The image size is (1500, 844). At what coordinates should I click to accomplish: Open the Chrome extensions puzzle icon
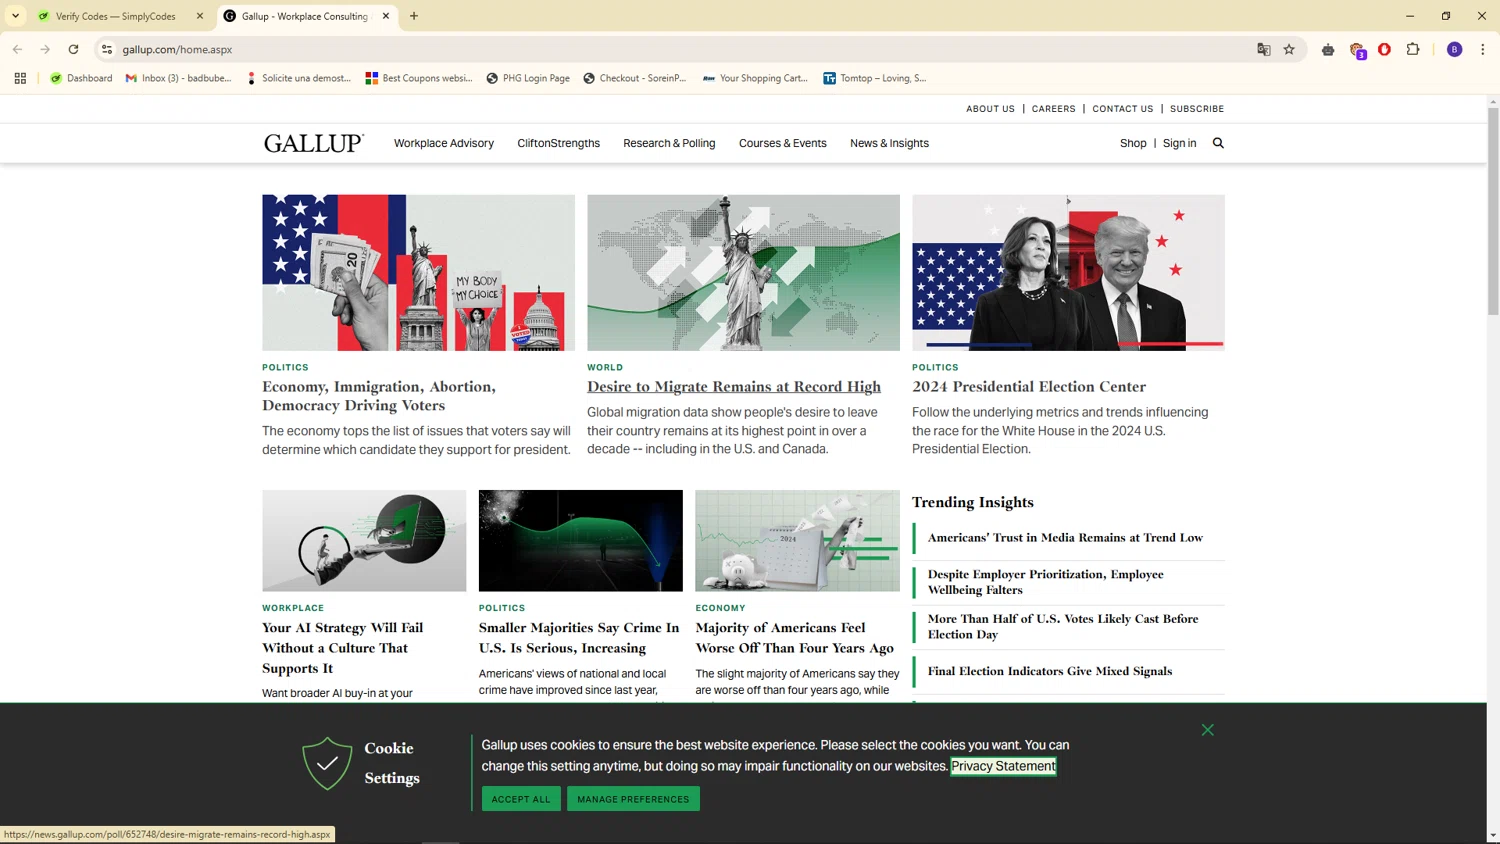pyautogui.click(x=1413, y=49)
